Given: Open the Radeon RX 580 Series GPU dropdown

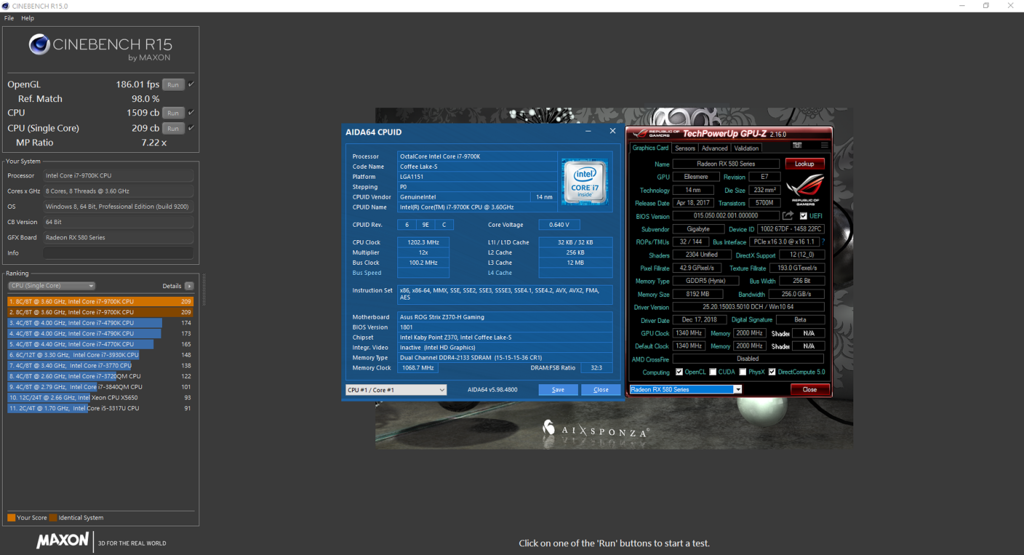Looking at the screenshot, I should click(686, 390).
